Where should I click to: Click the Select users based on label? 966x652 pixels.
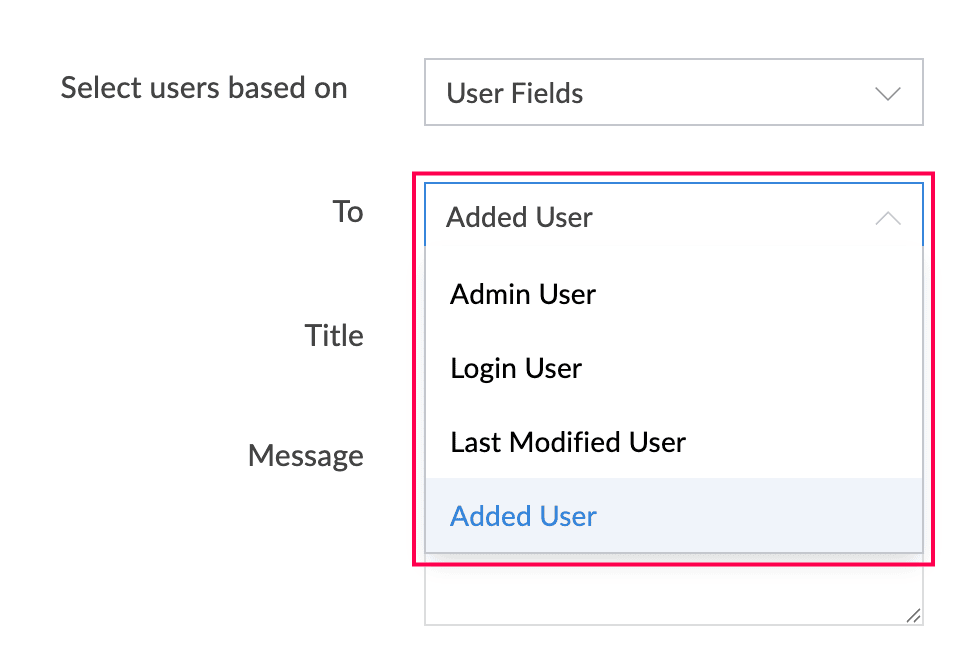[204, 88]
